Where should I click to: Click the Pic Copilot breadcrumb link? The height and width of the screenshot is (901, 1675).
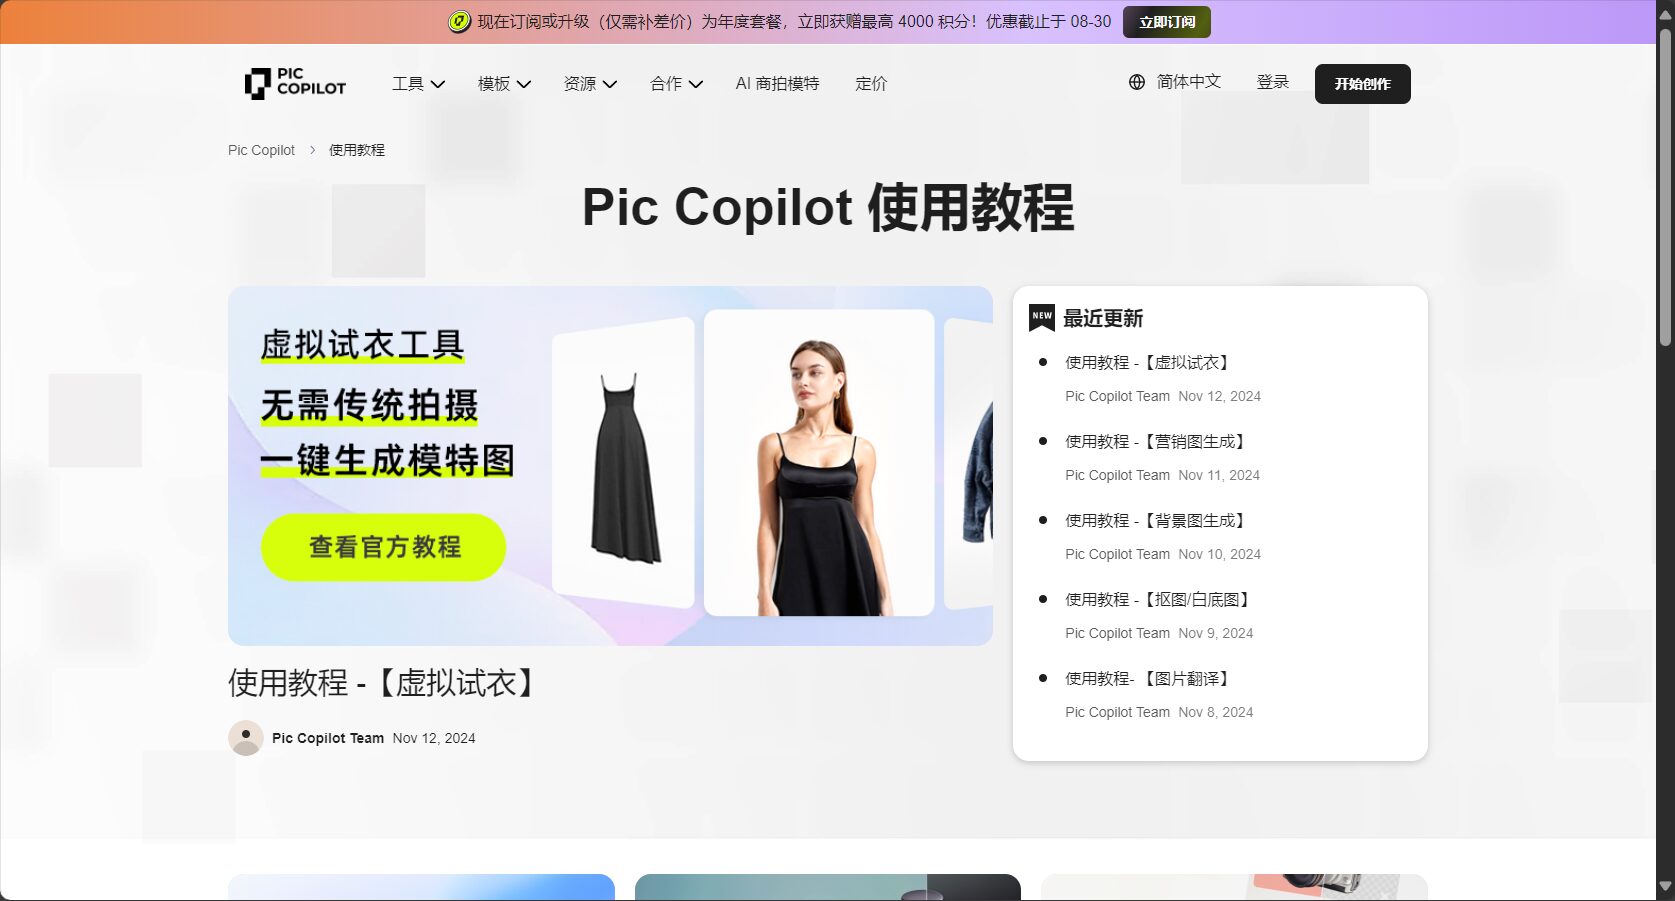(261, 150)
